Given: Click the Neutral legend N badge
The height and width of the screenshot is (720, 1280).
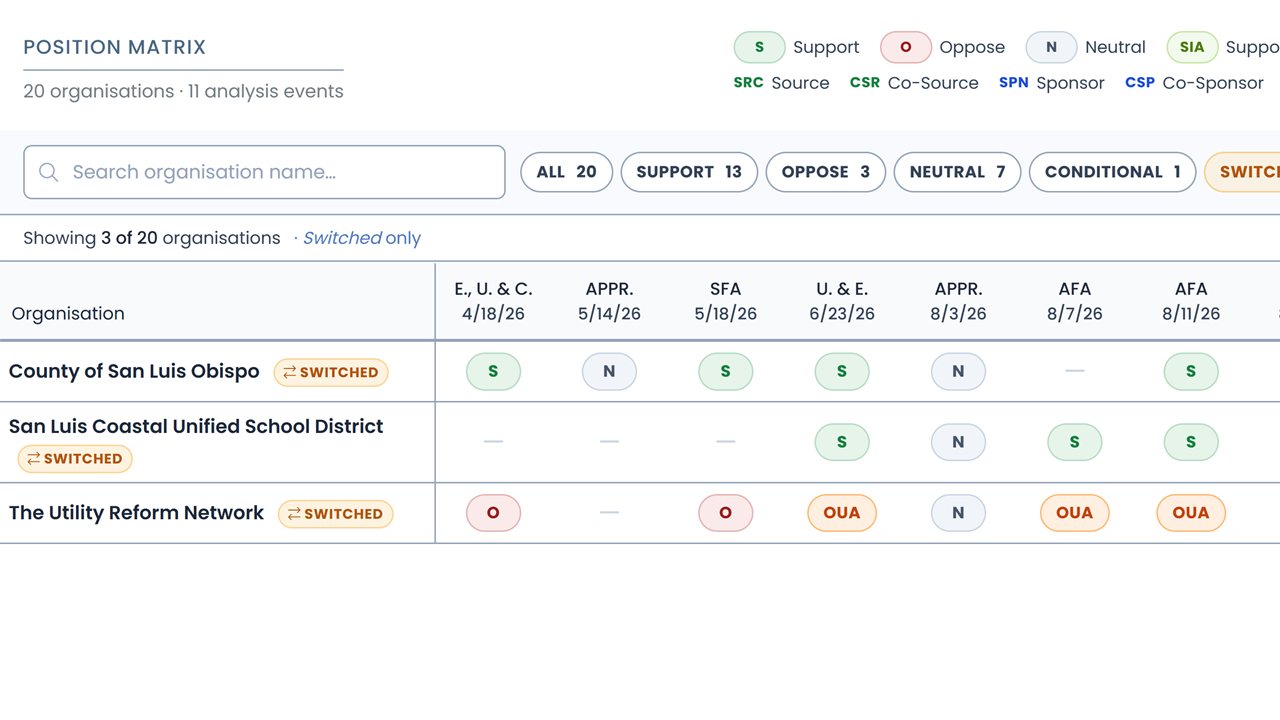Looking at the screenshot, I should pyautogui.click(x=1051, y=47).
